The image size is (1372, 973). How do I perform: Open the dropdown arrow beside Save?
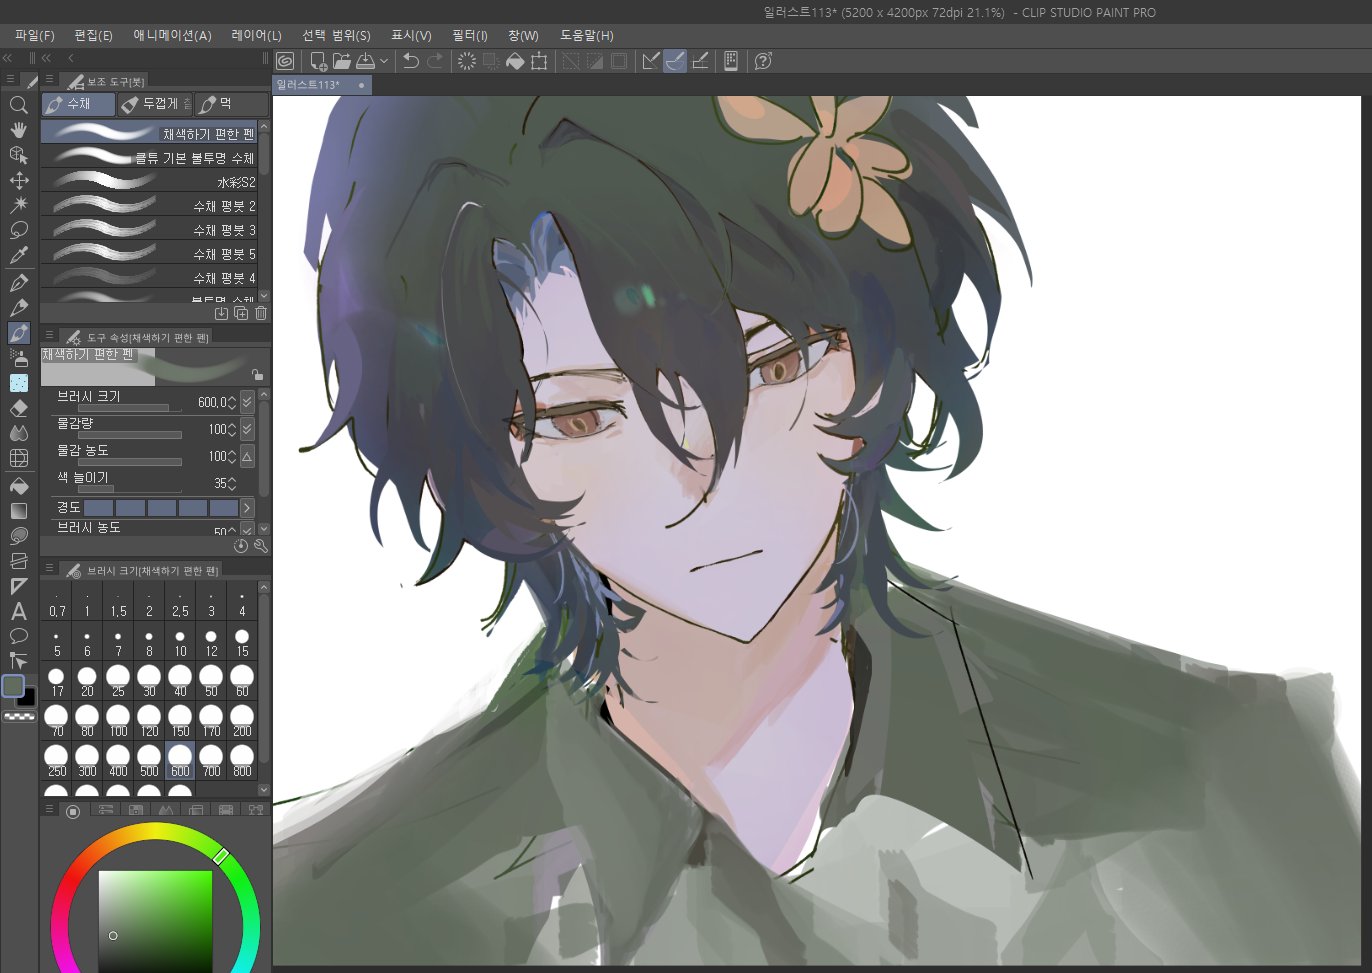click(x=384, y=61)
